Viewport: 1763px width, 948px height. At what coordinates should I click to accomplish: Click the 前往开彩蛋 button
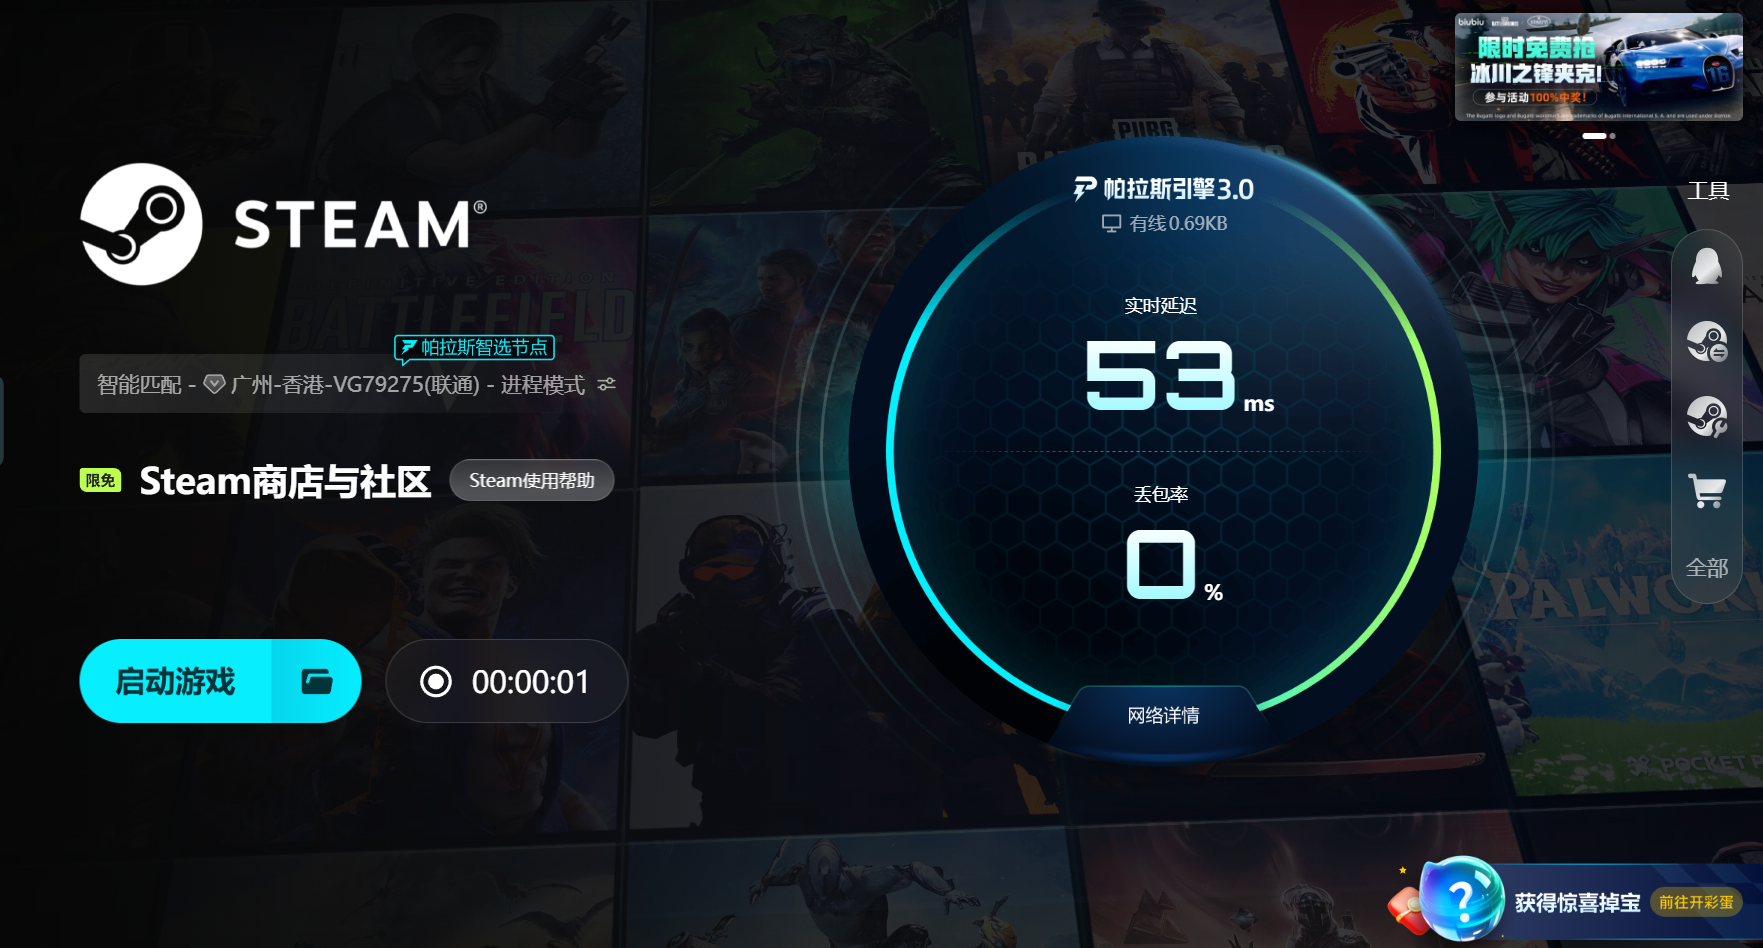(x=1696, y=902)
